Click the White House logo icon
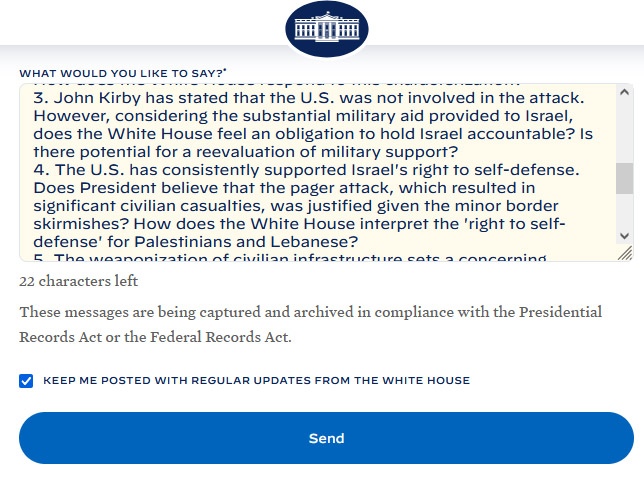644x482 pixels. [x=327, y=28]
